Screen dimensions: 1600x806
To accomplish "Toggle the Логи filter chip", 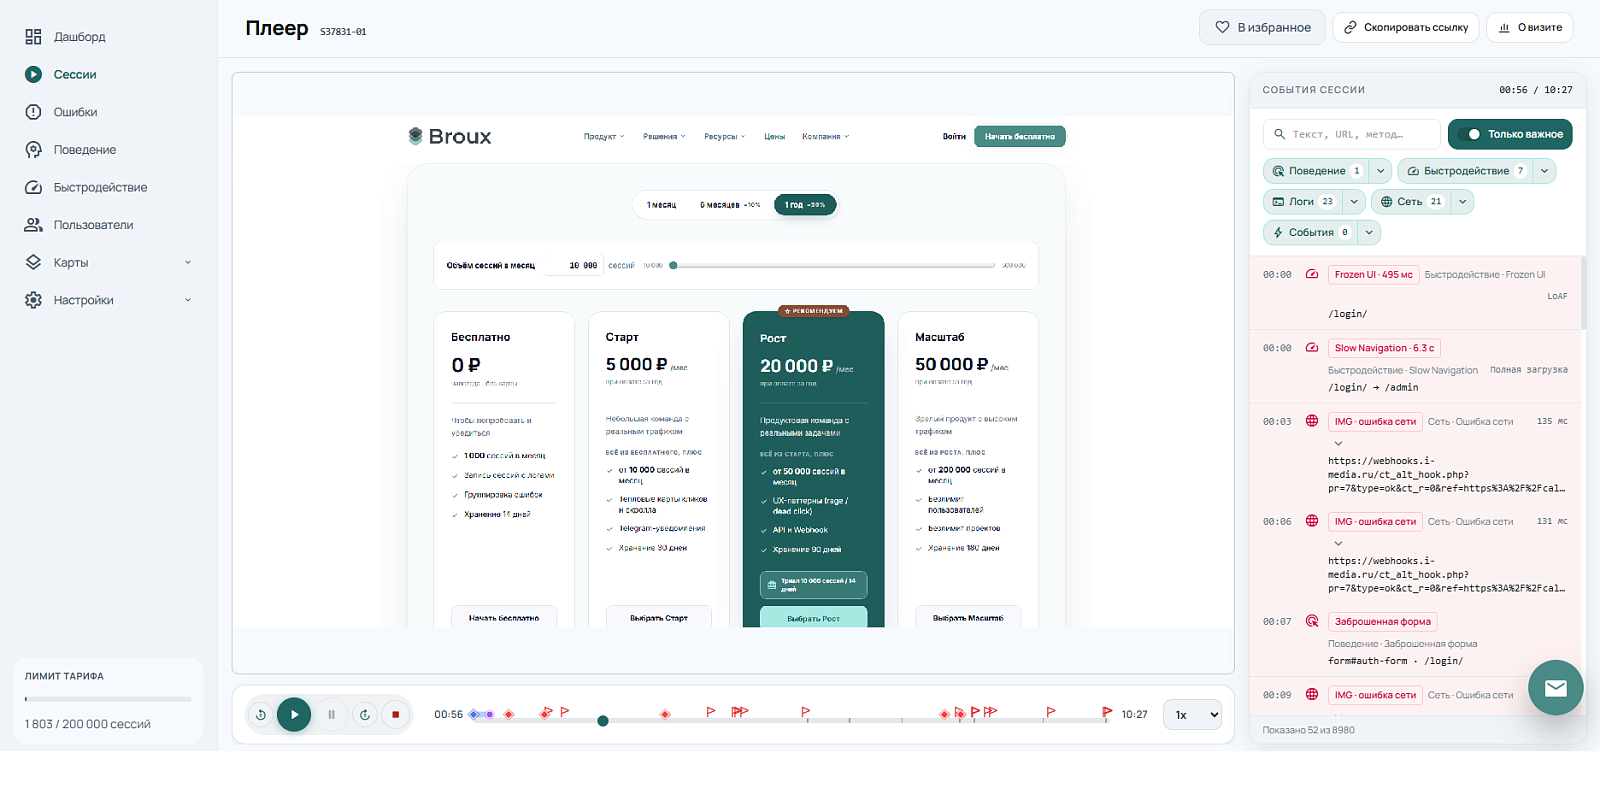I will (1302, 202).
